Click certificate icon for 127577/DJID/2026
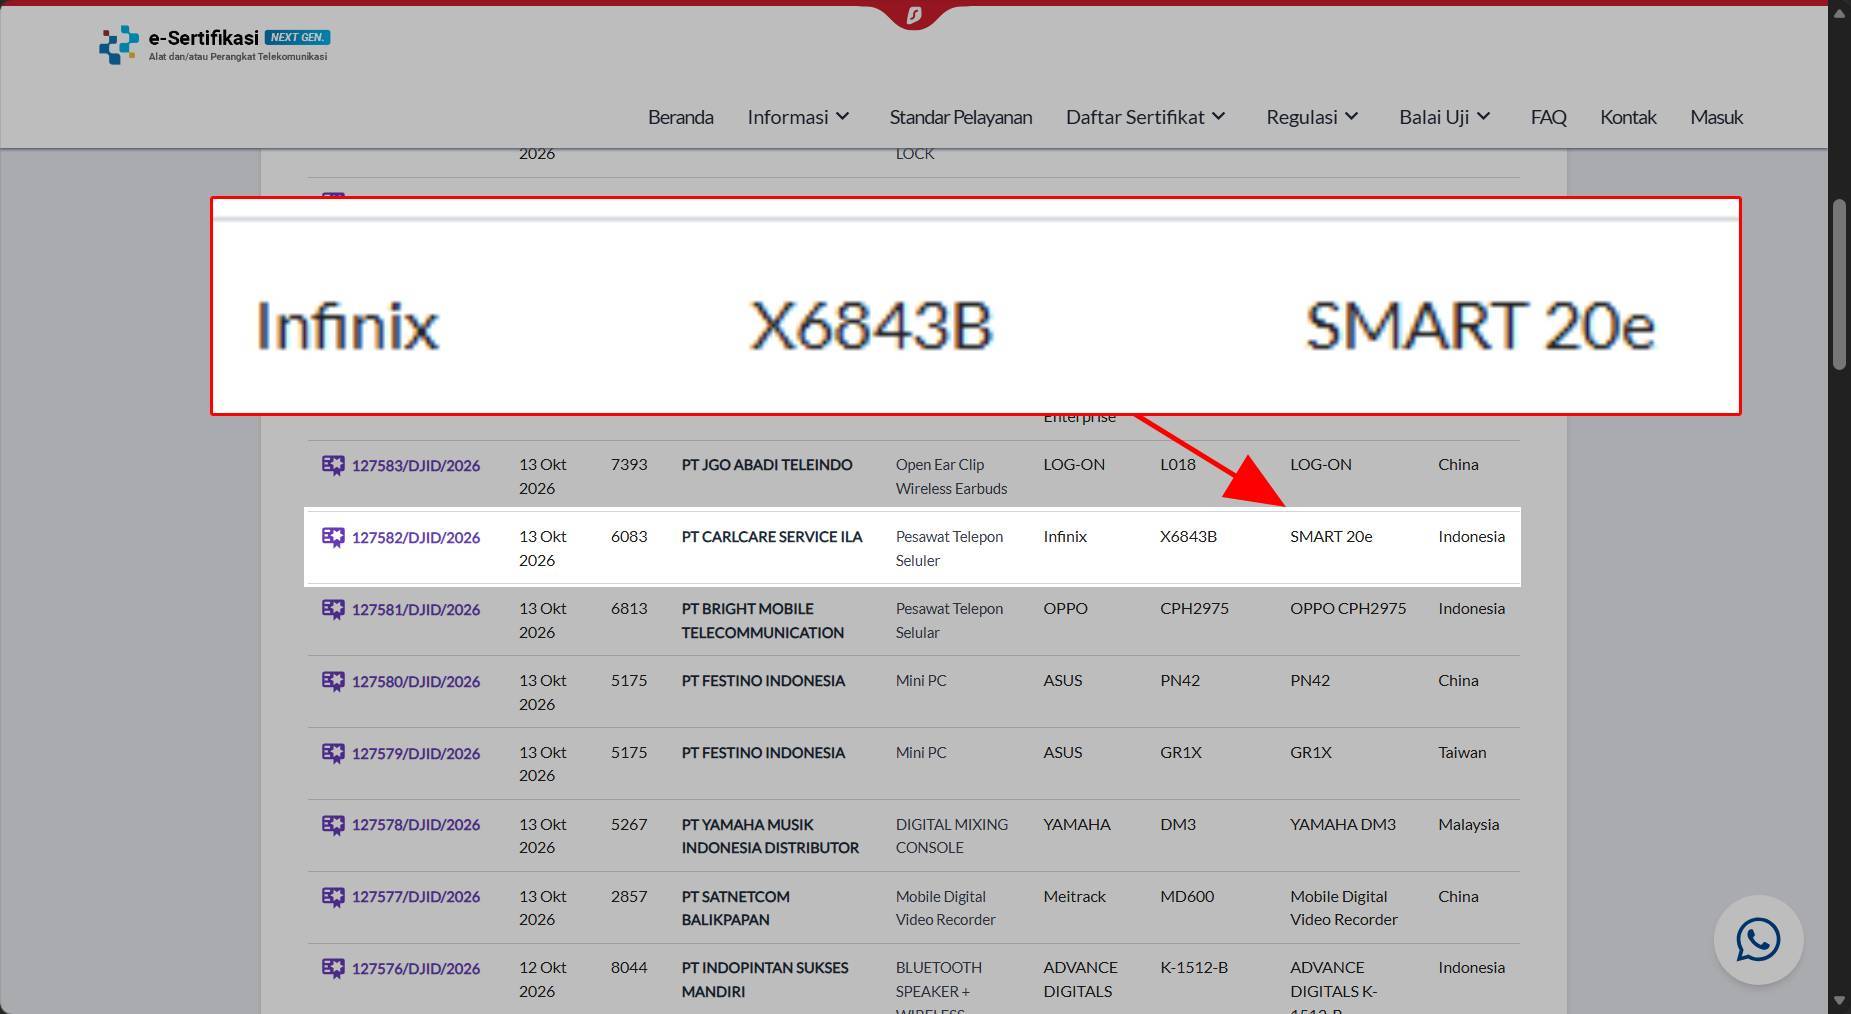Image resolution: width=1851 pixels, height=1014 pixels. (x=333, y=897)
